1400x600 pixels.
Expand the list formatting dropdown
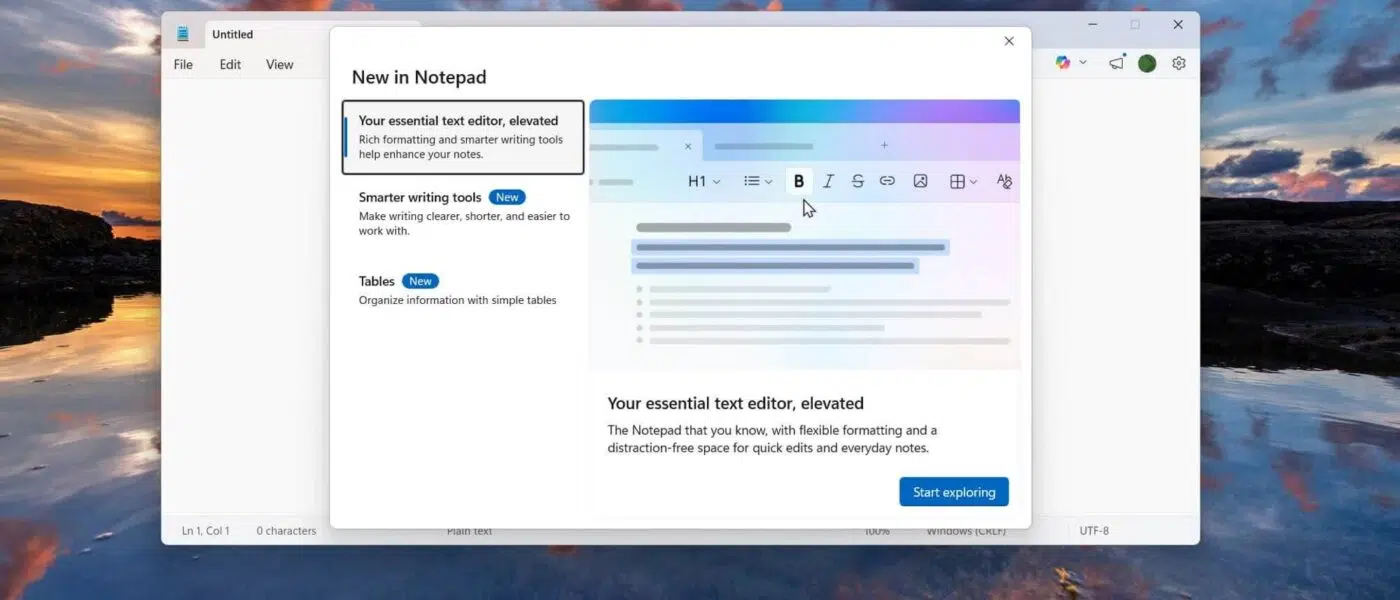click(x=758, y=181)
